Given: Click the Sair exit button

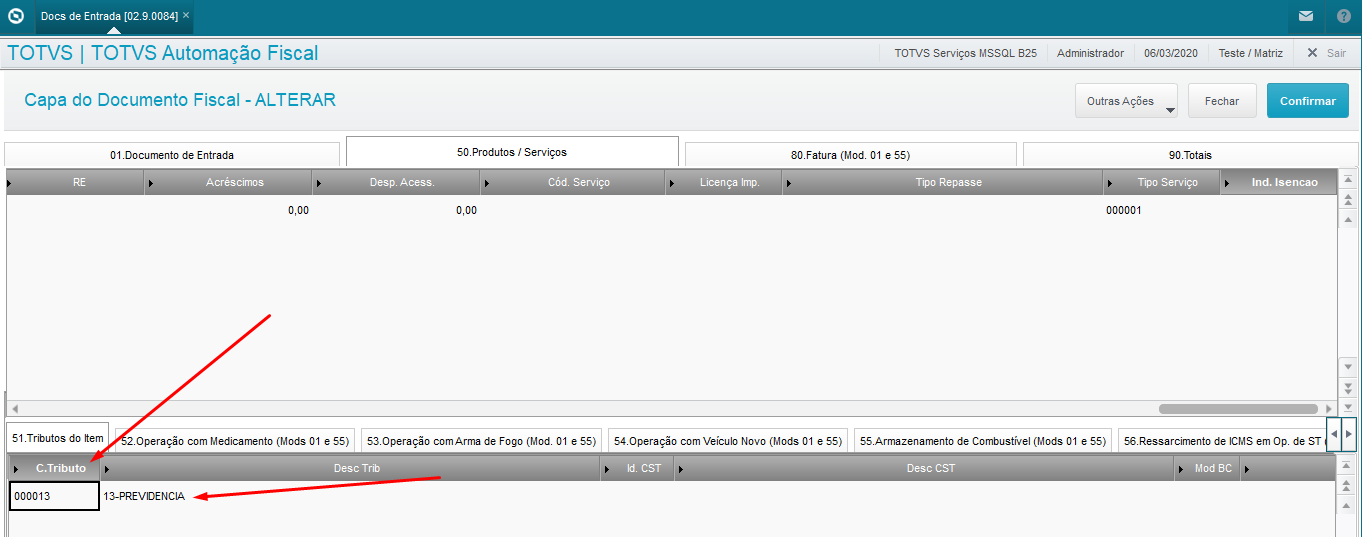Looking at the screenshot, I should click(x=1327, y=53).
